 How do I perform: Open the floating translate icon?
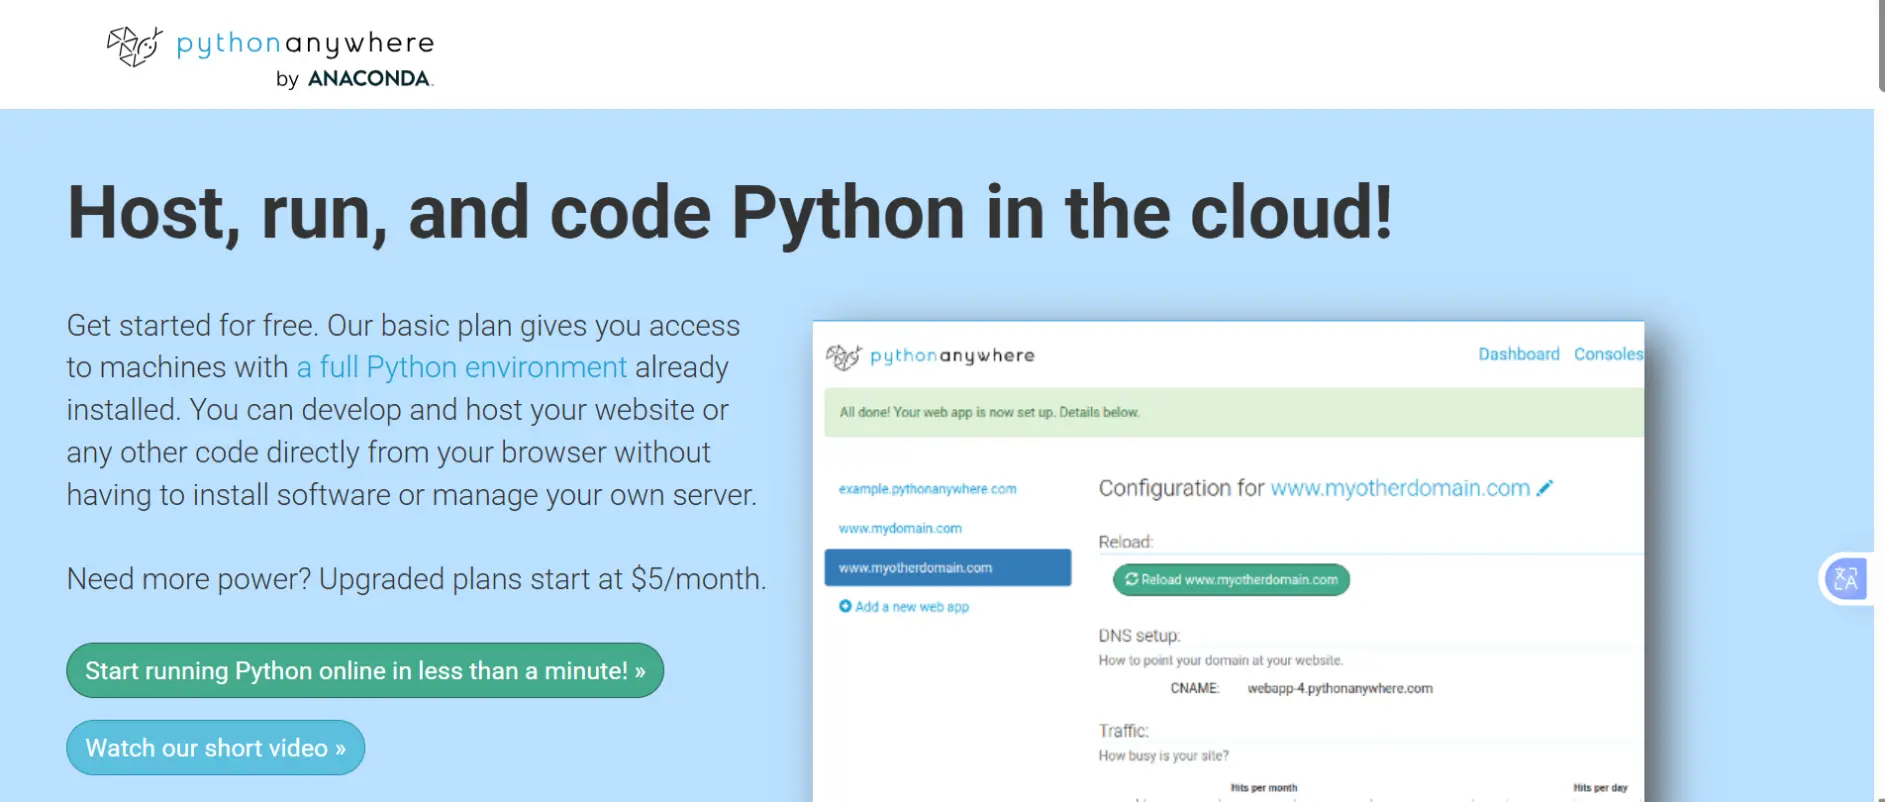tap(1845, 578)
